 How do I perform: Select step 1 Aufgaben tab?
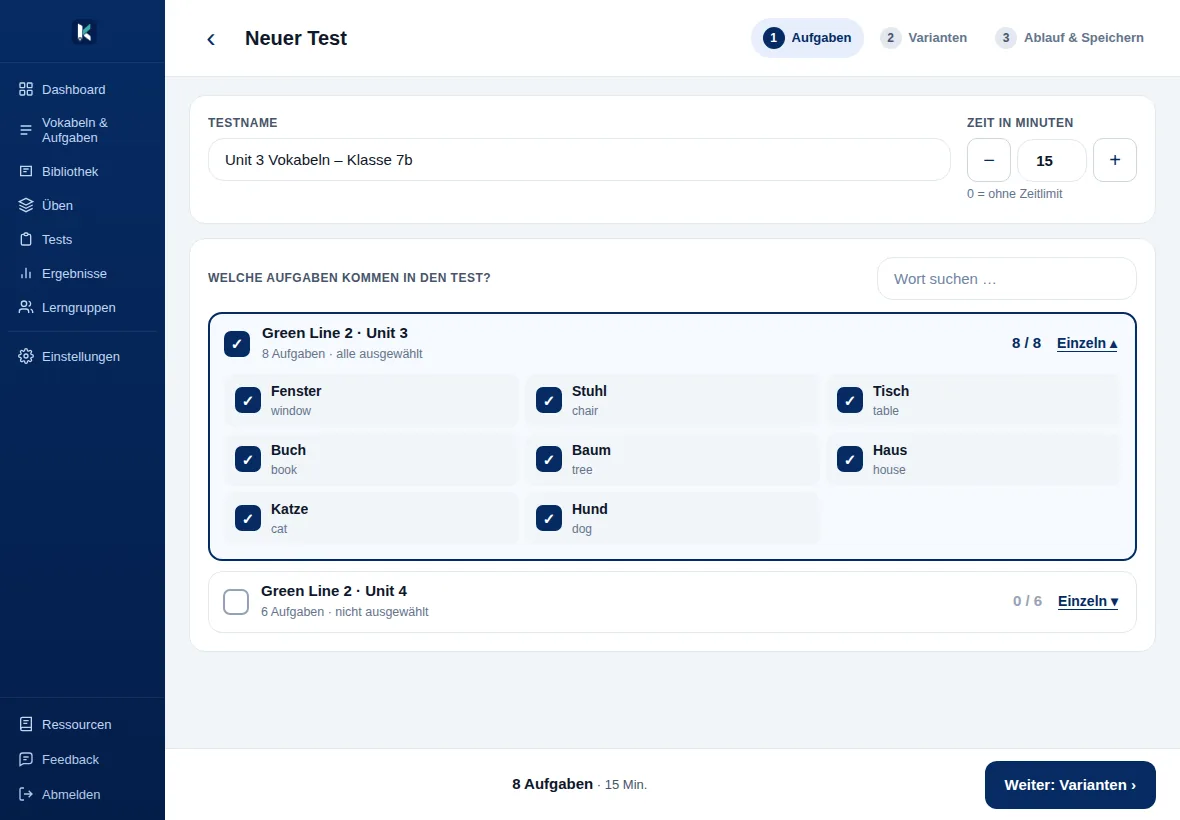coord(807,38)
